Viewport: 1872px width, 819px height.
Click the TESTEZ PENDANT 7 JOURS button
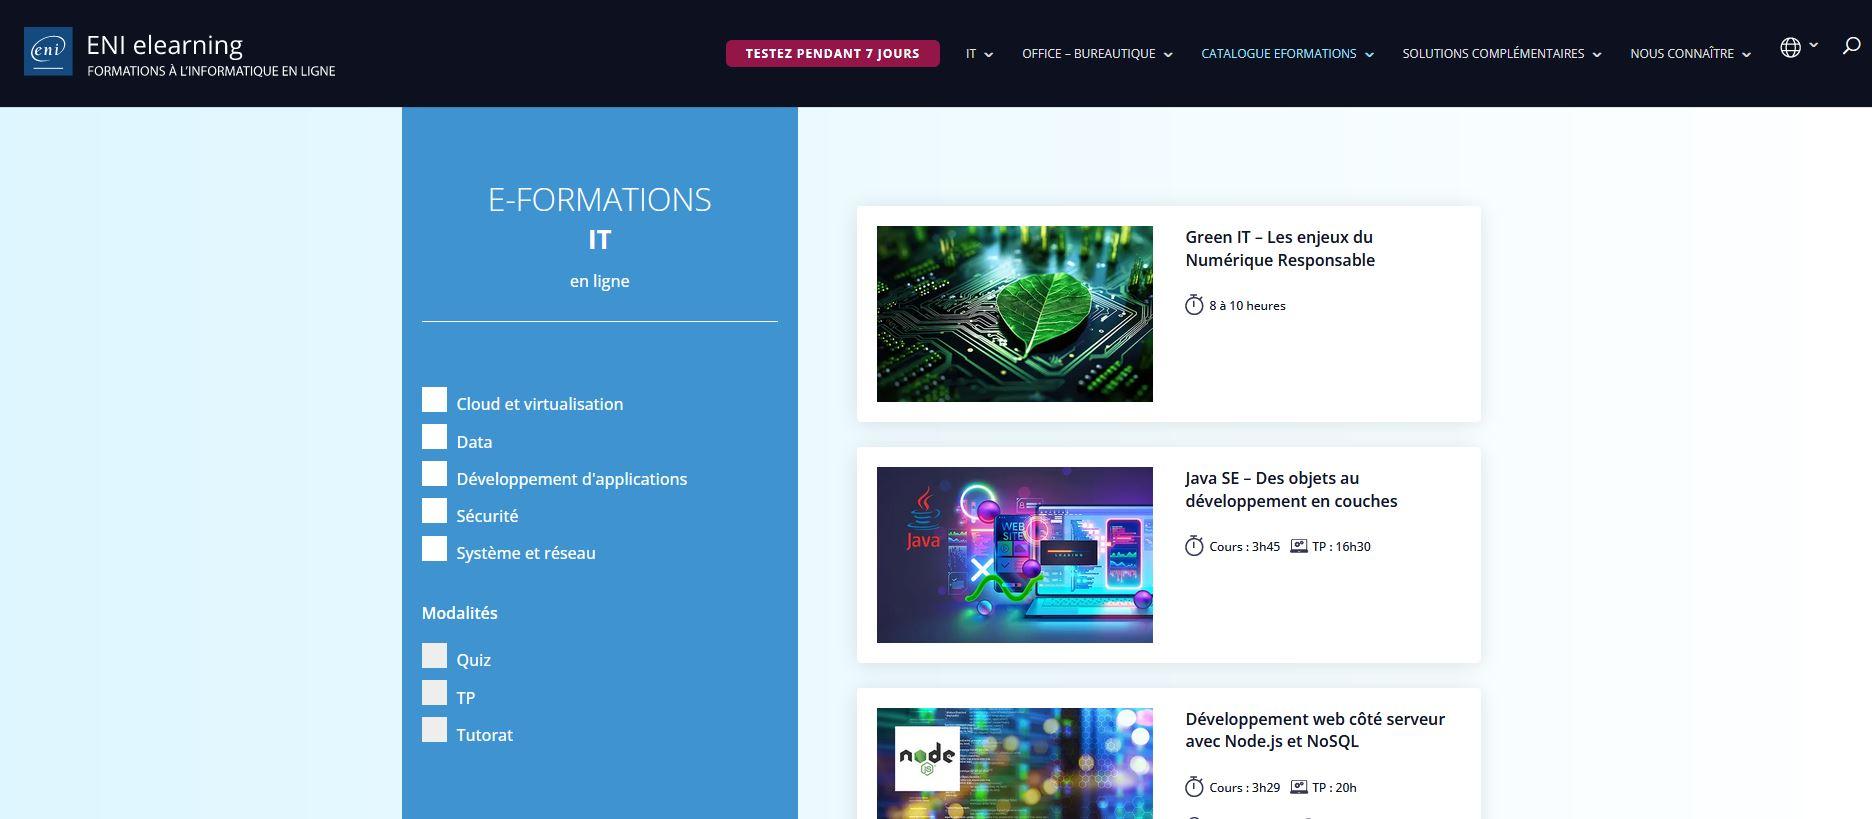832,53
